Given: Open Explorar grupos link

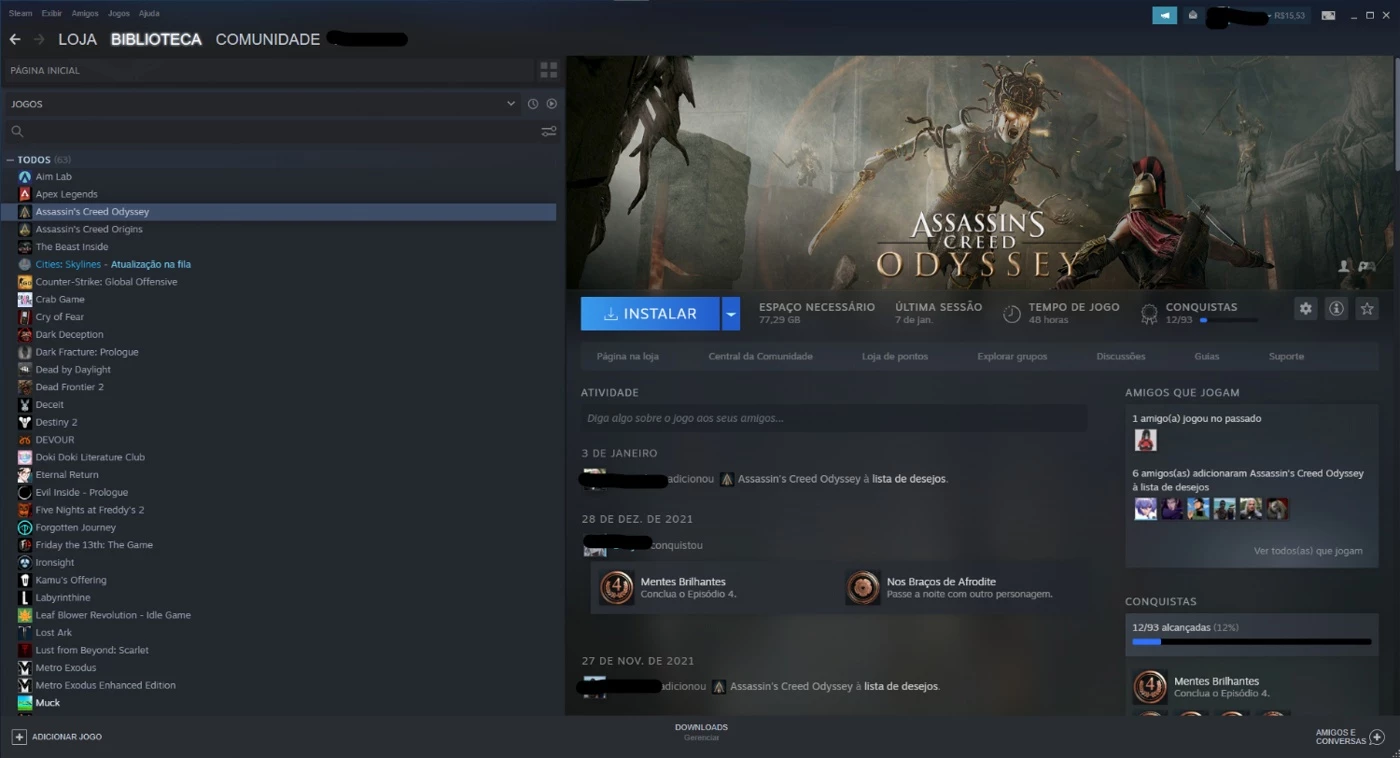Looking at the screenshot, I should point(1012,356).
